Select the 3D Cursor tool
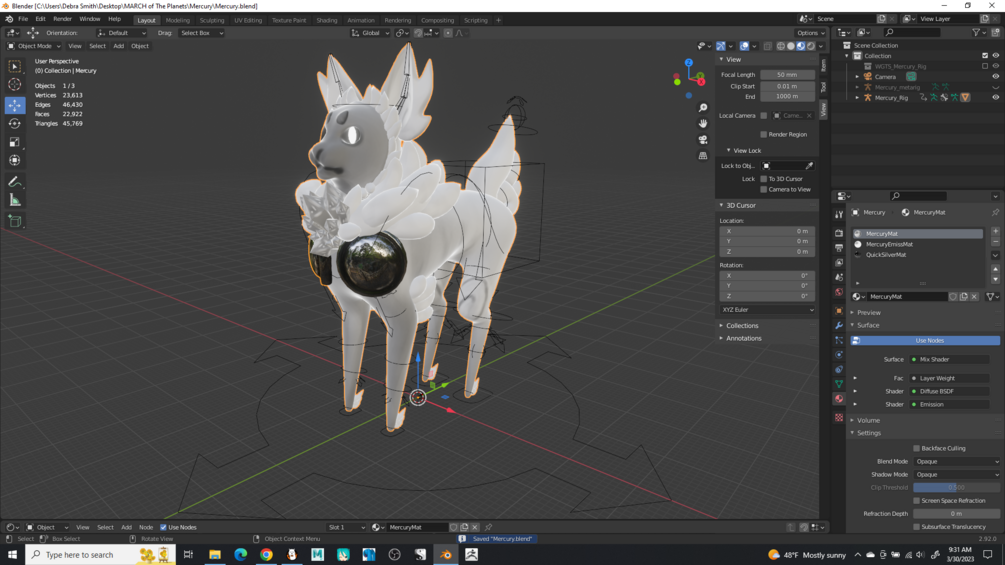1005x565 pixels. point(15,85)
